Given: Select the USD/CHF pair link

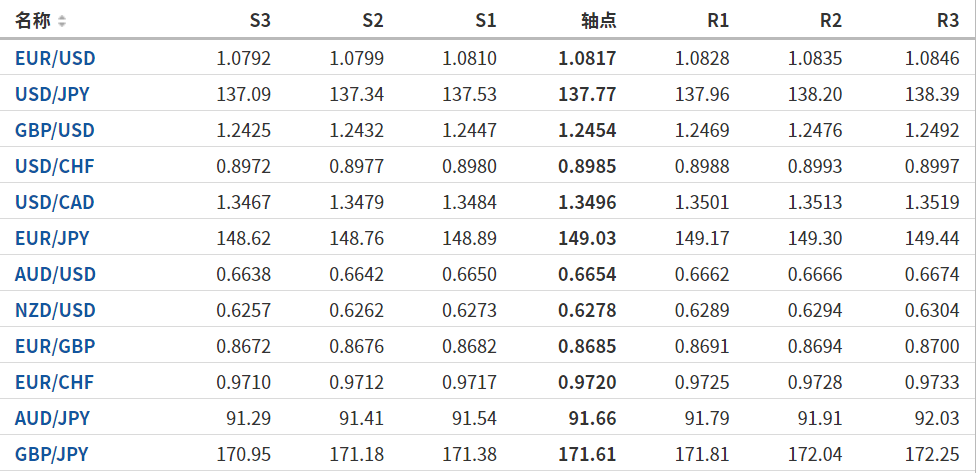Looking at the screenshot, I should pyautogui.click(x=54, y=166).
